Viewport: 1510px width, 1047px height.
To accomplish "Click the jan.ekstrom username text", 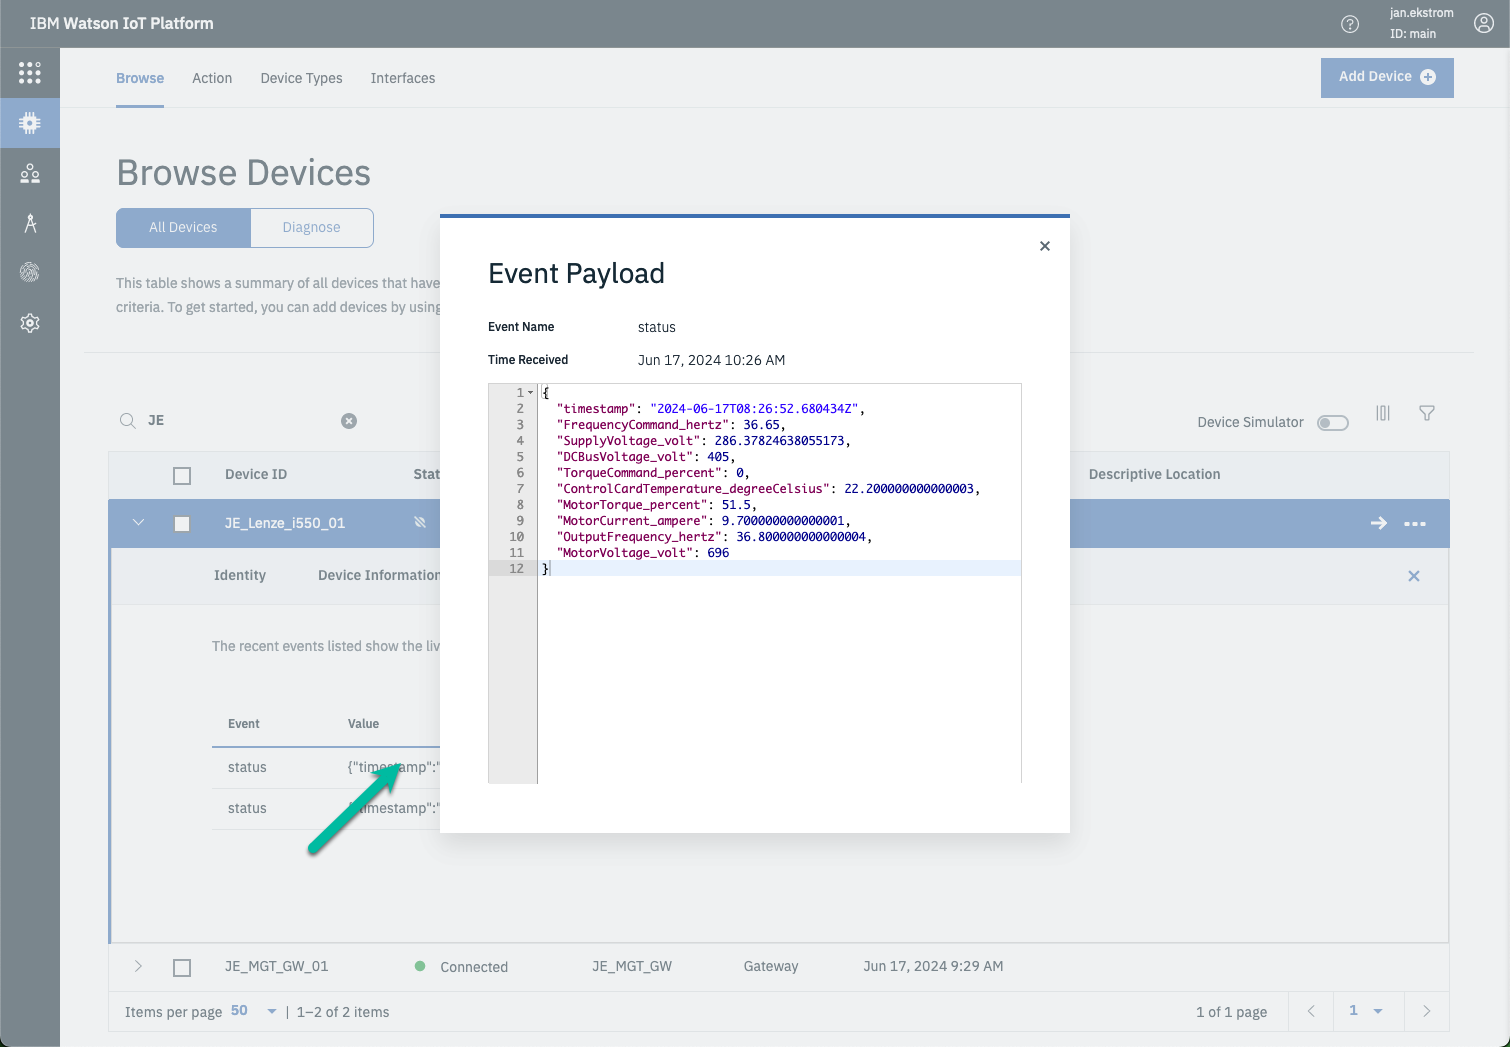I will [x=1421, y=13].
